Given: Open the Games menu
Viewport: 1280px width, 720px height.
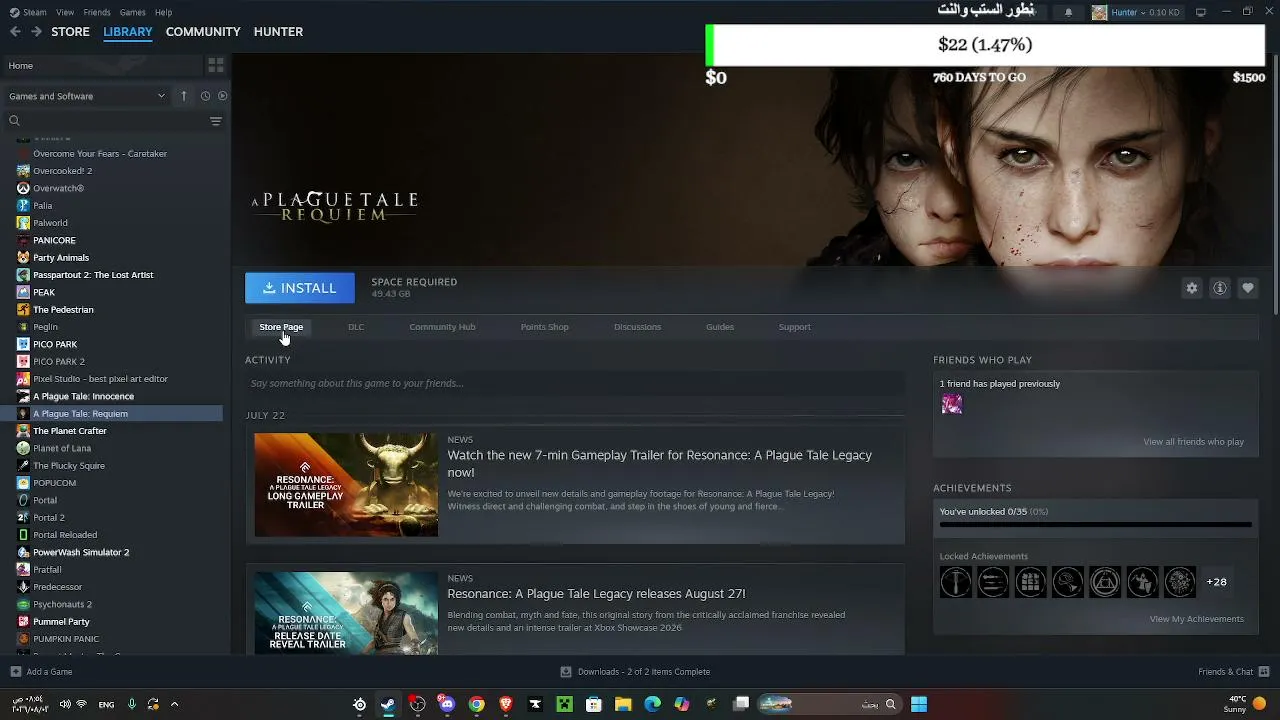Looking at the screenshot, I should tap(133, 12).
